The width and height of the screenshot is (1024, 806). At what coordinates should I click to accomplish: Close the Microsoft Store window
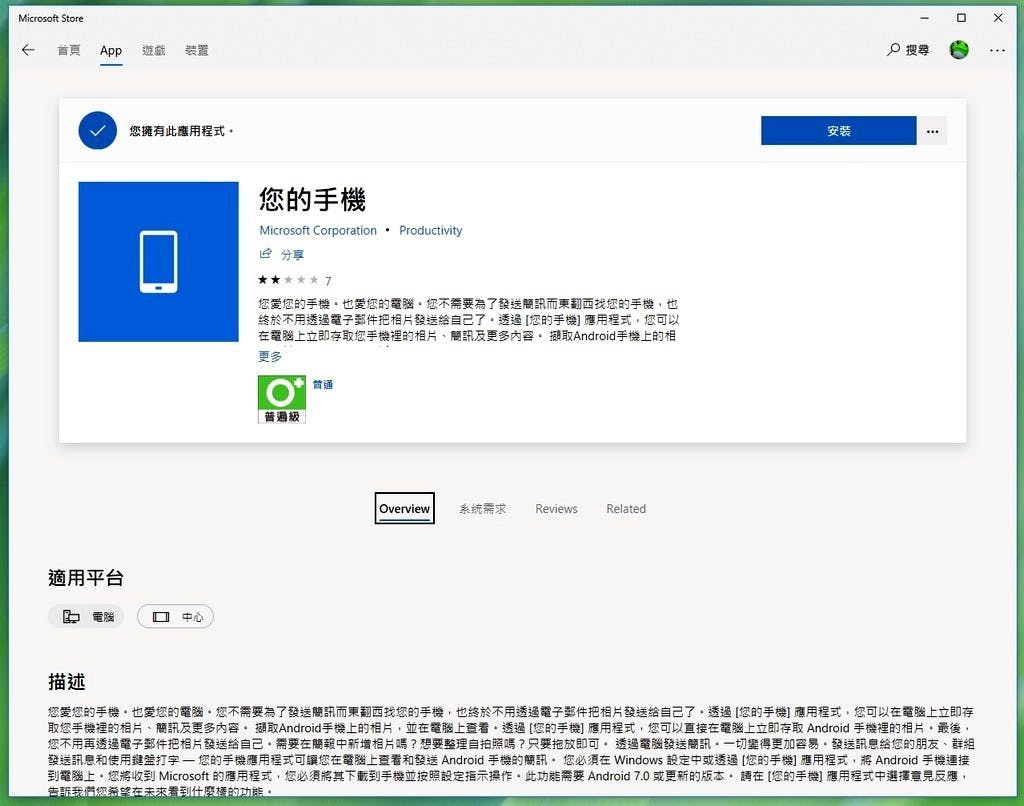click(998, 18)
